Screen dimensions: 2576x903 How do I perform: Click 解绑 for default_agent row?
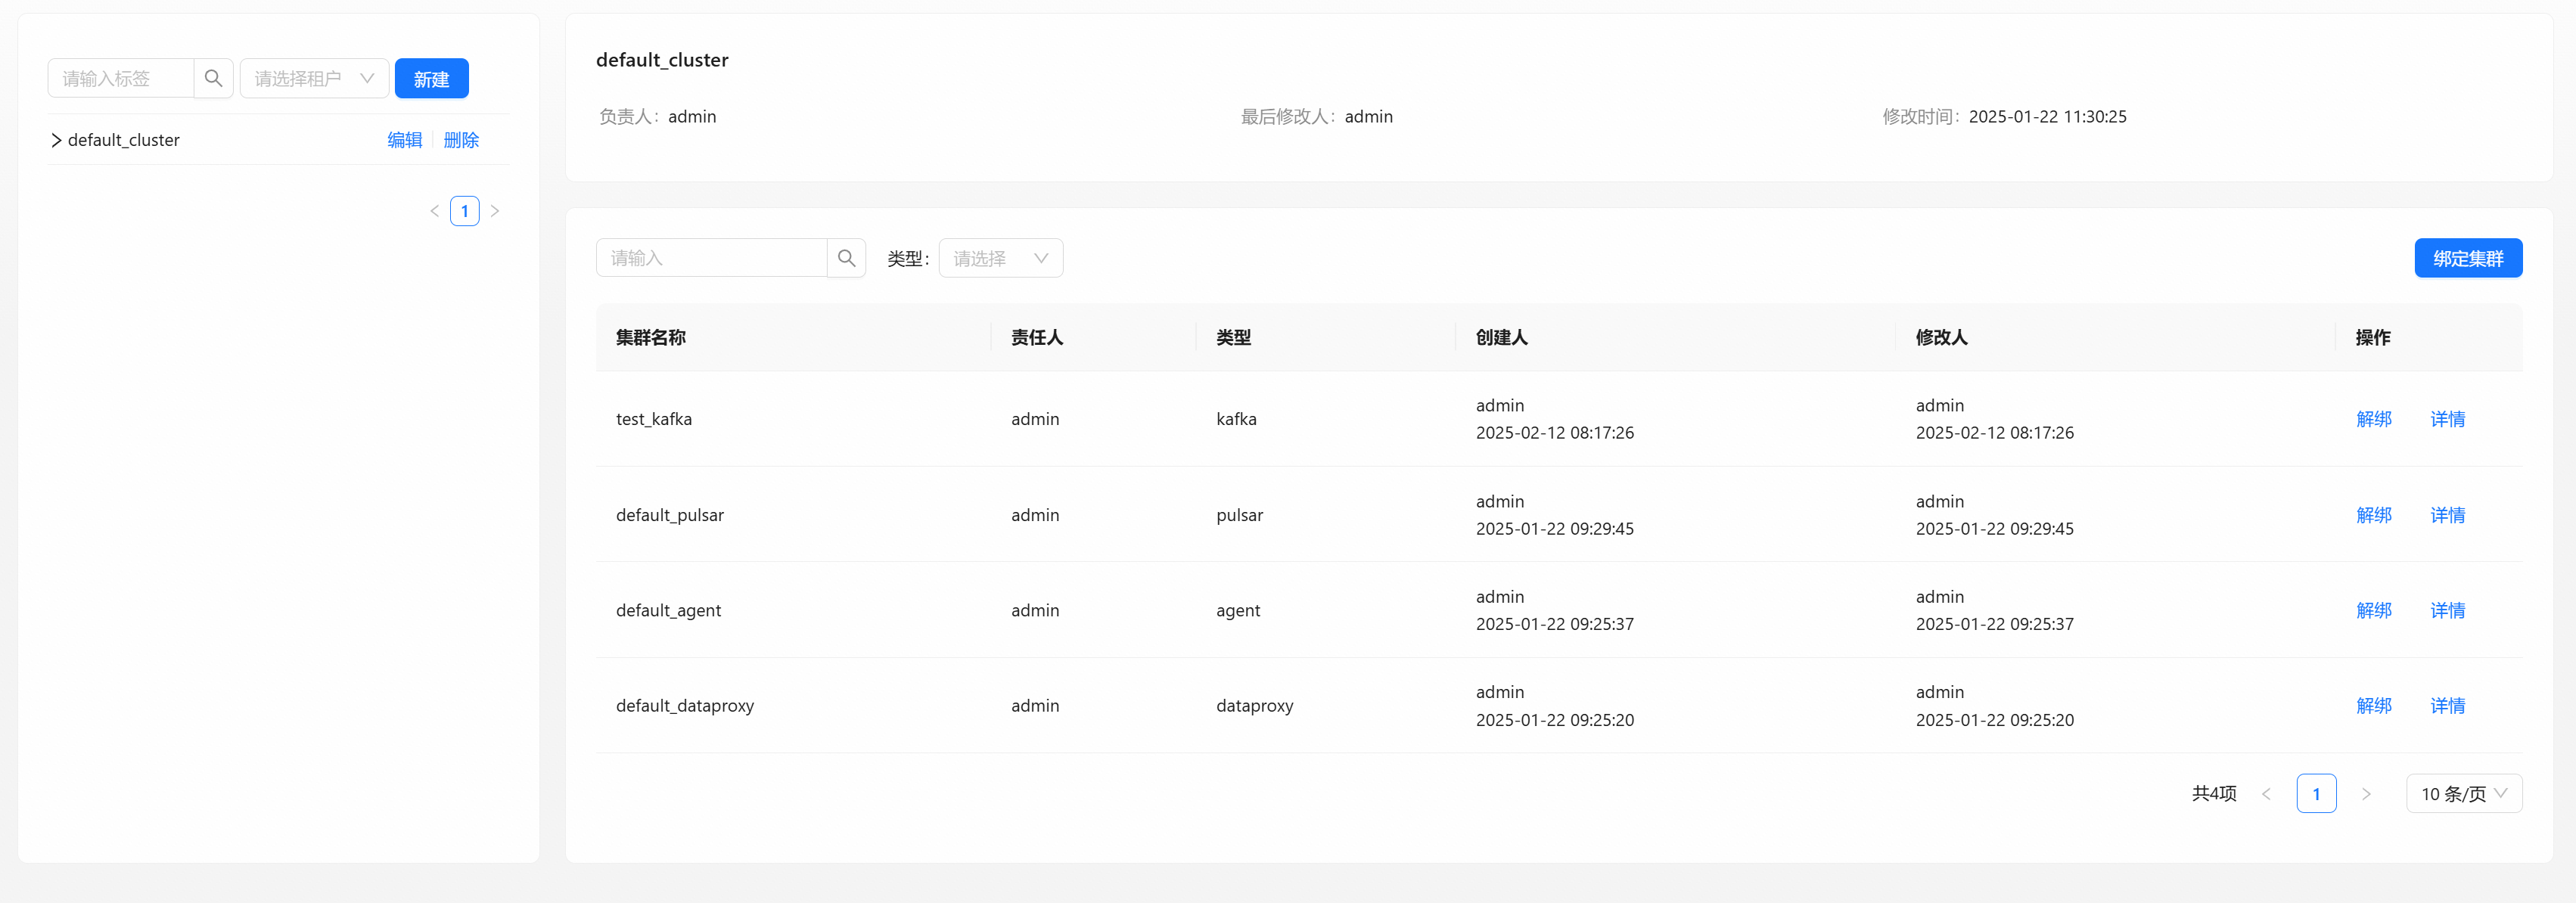[x=2373, y=610]
